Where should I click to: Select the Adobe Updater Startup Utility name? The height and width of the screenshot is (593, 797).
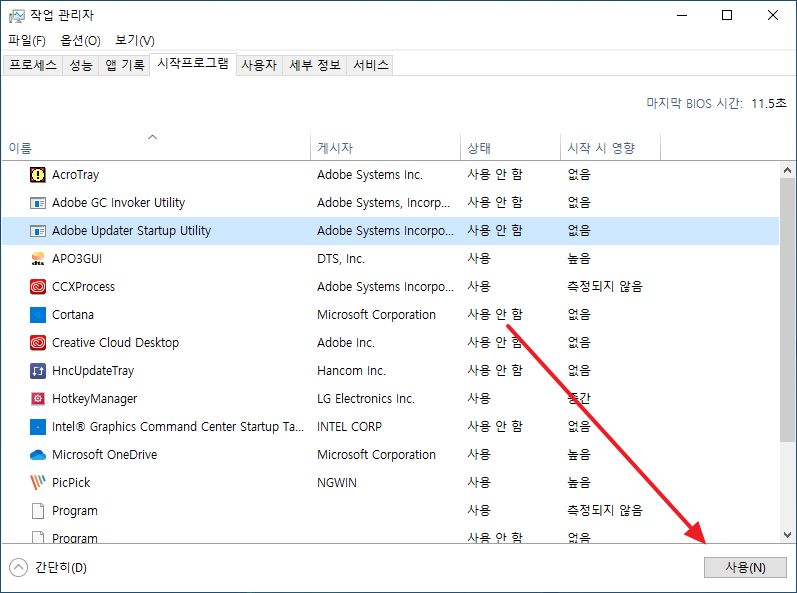[x=131, y=231]
